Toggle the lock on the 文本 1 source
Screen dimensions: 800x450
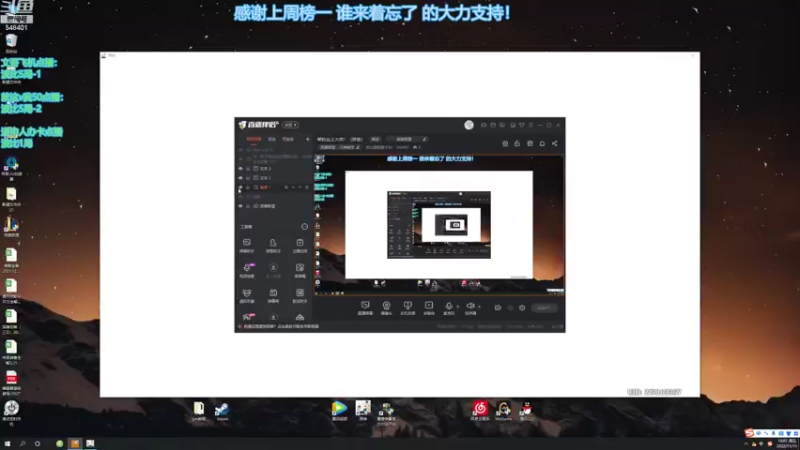point(248,178)
